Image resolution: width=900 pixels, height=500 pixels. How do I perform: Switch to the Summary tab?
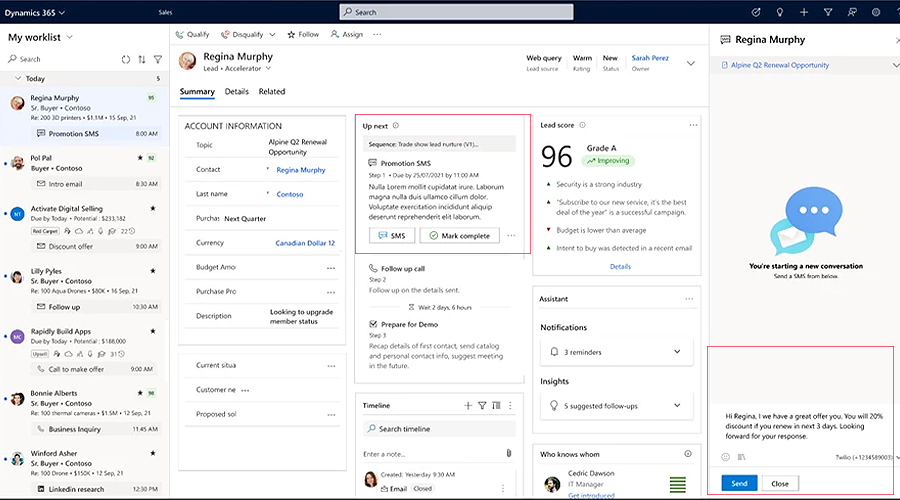(197, 92)
